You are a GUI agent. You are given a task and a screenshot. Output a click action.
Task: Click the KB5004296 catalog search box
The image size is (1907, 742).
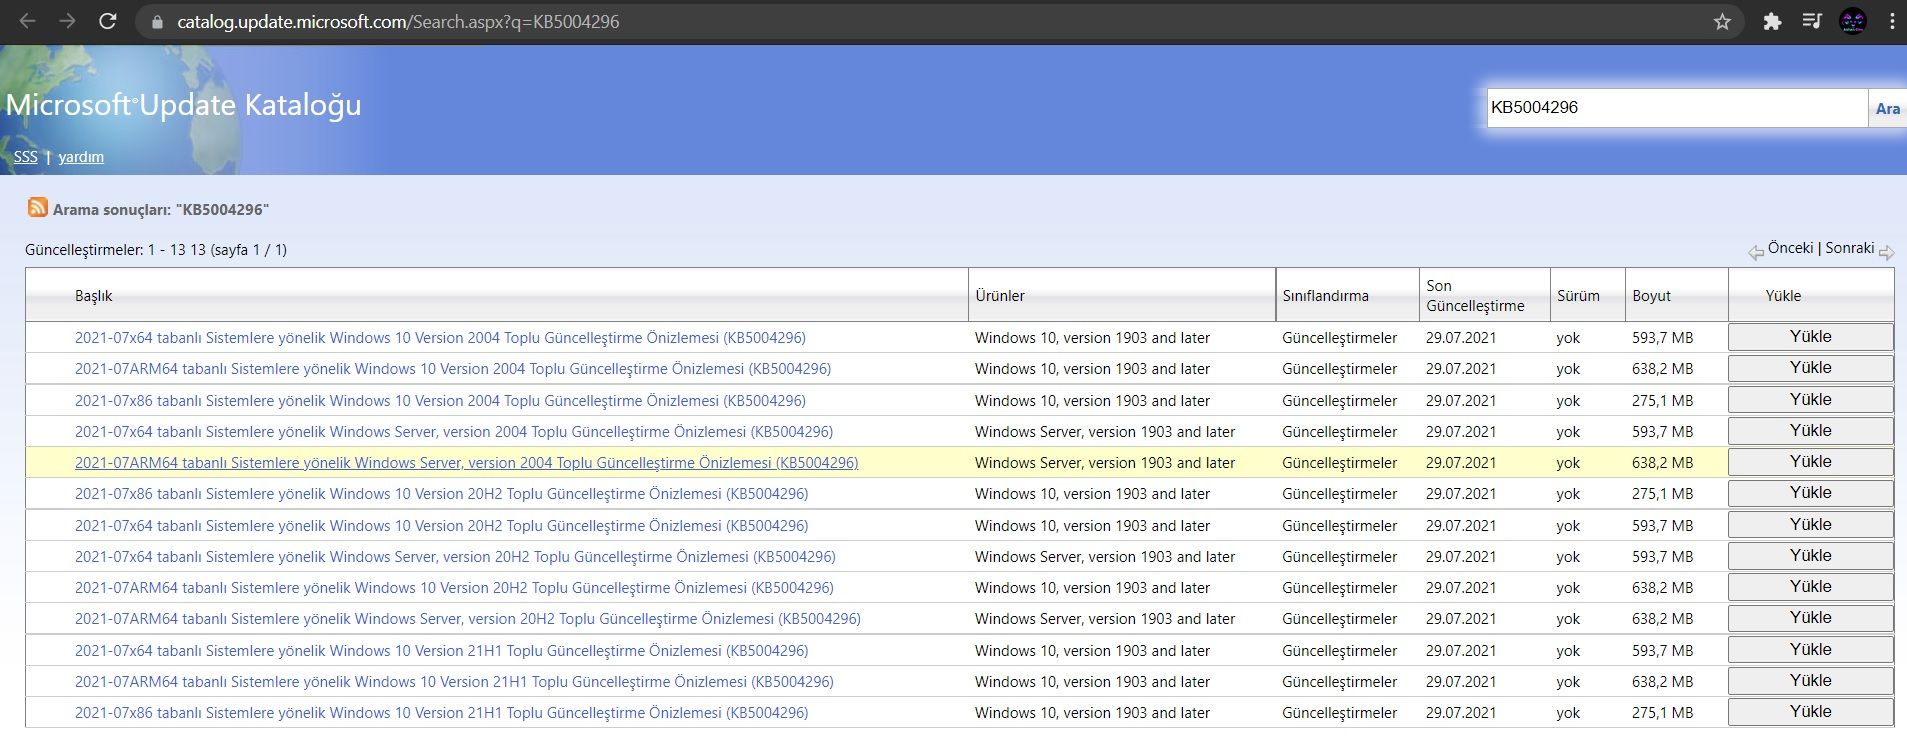click(1677, 108)
